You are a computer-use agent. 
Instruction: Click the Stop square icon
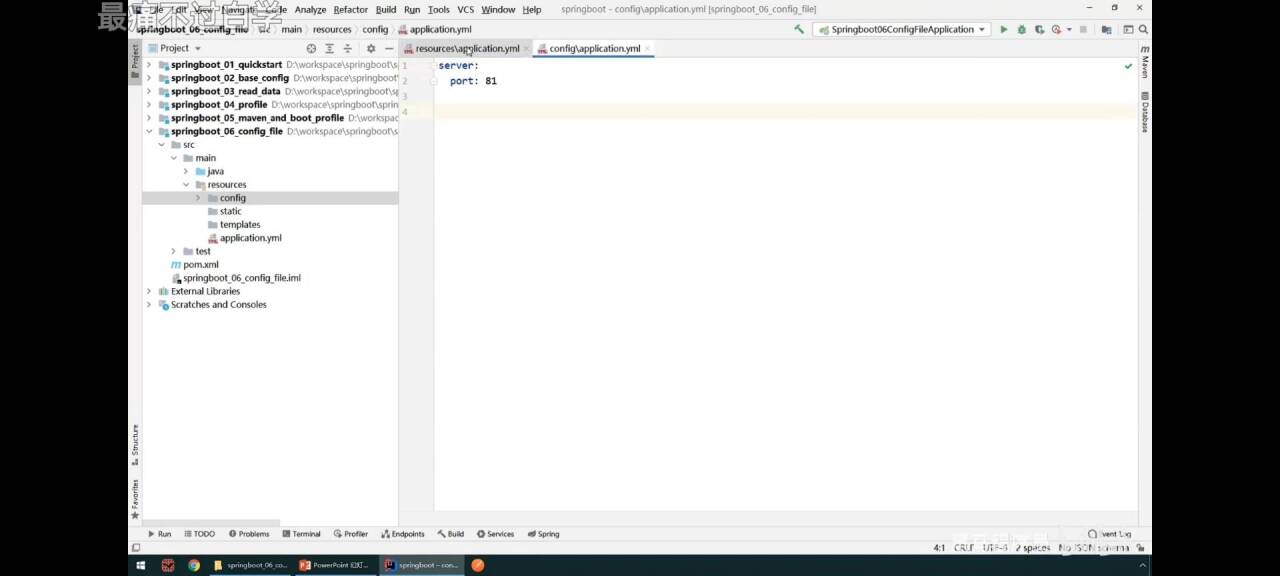(1083, 29)
